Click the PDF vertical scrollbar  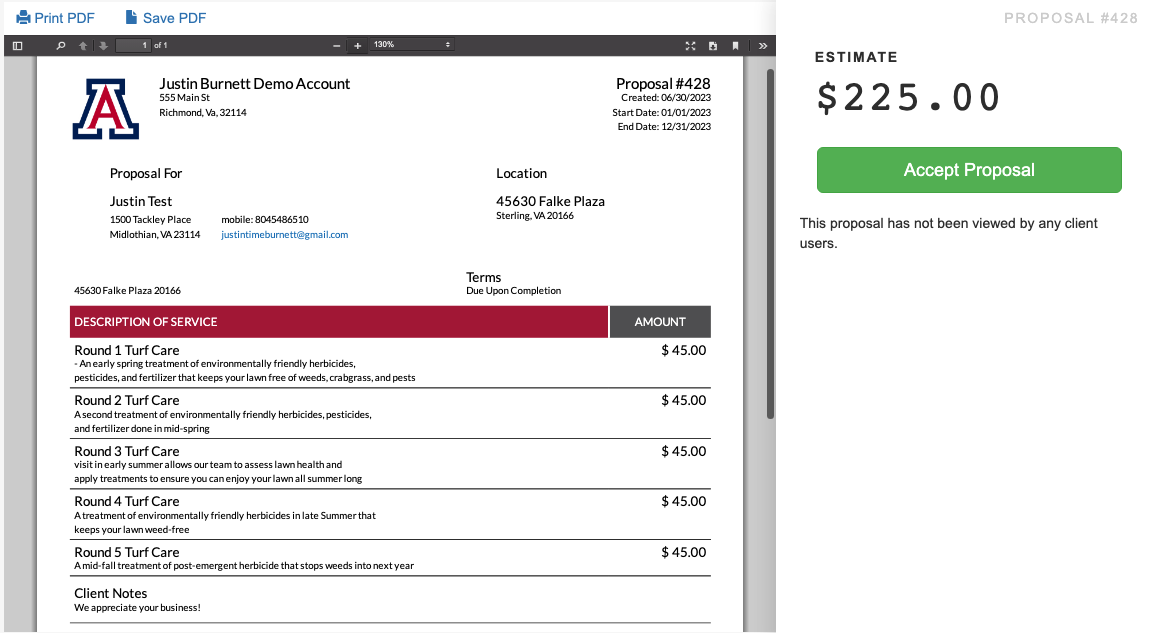(x=769, y=240)
